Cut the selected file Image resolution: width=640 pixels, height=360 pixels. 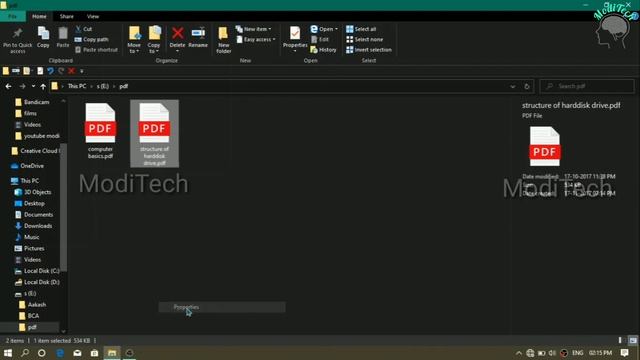pyautogui.click(x=84, y=29)
